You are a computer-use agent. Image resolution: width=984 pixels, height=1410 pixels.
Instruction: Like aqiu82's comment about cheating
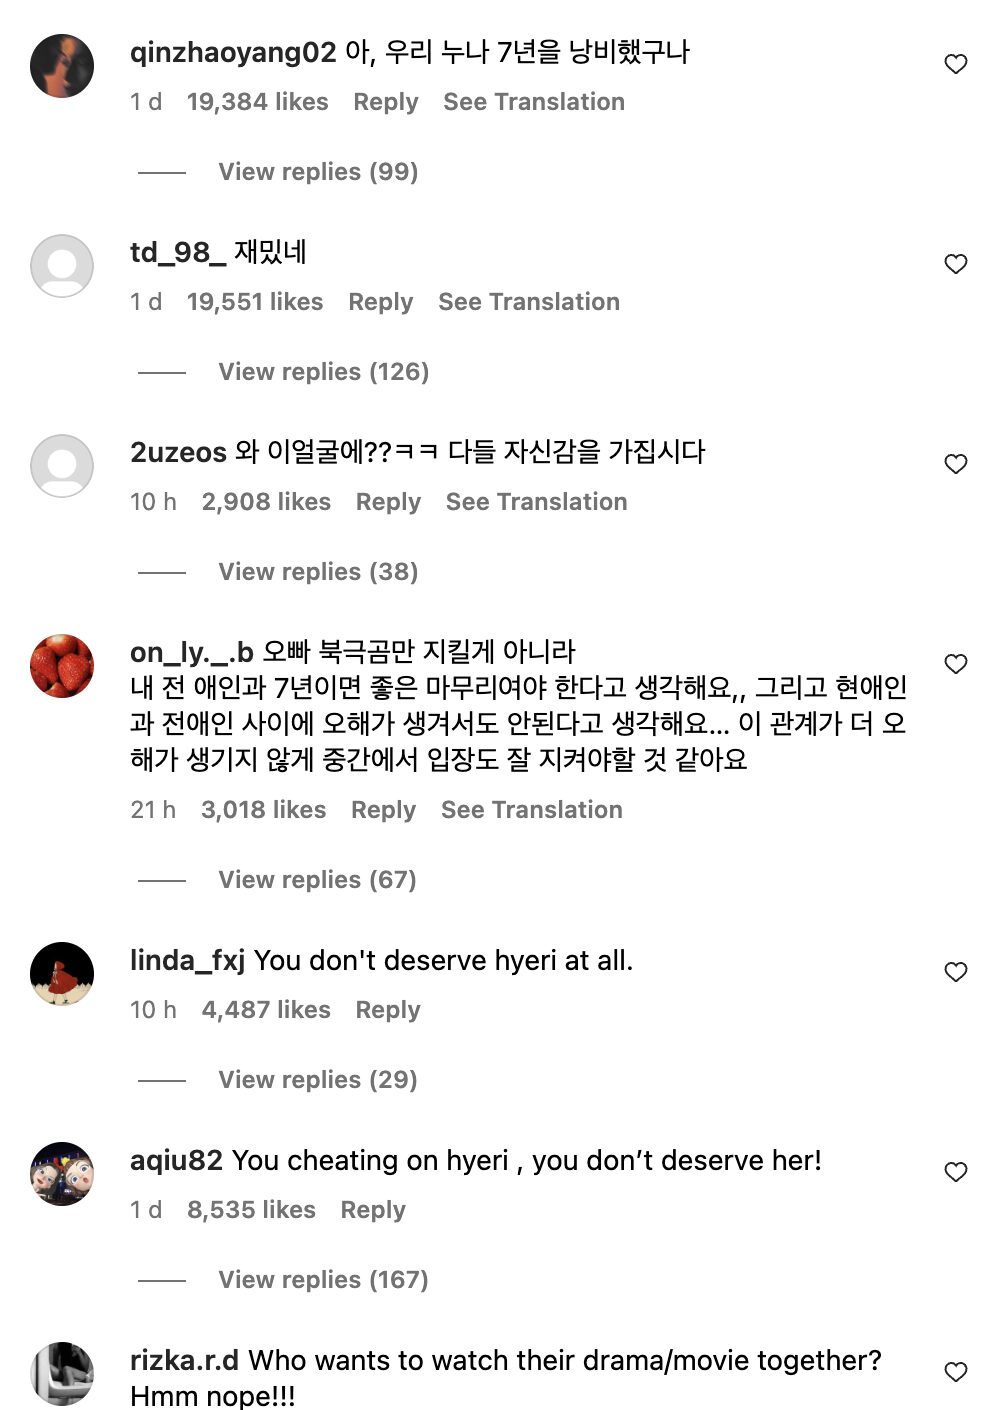click(x=956, y=1173)
